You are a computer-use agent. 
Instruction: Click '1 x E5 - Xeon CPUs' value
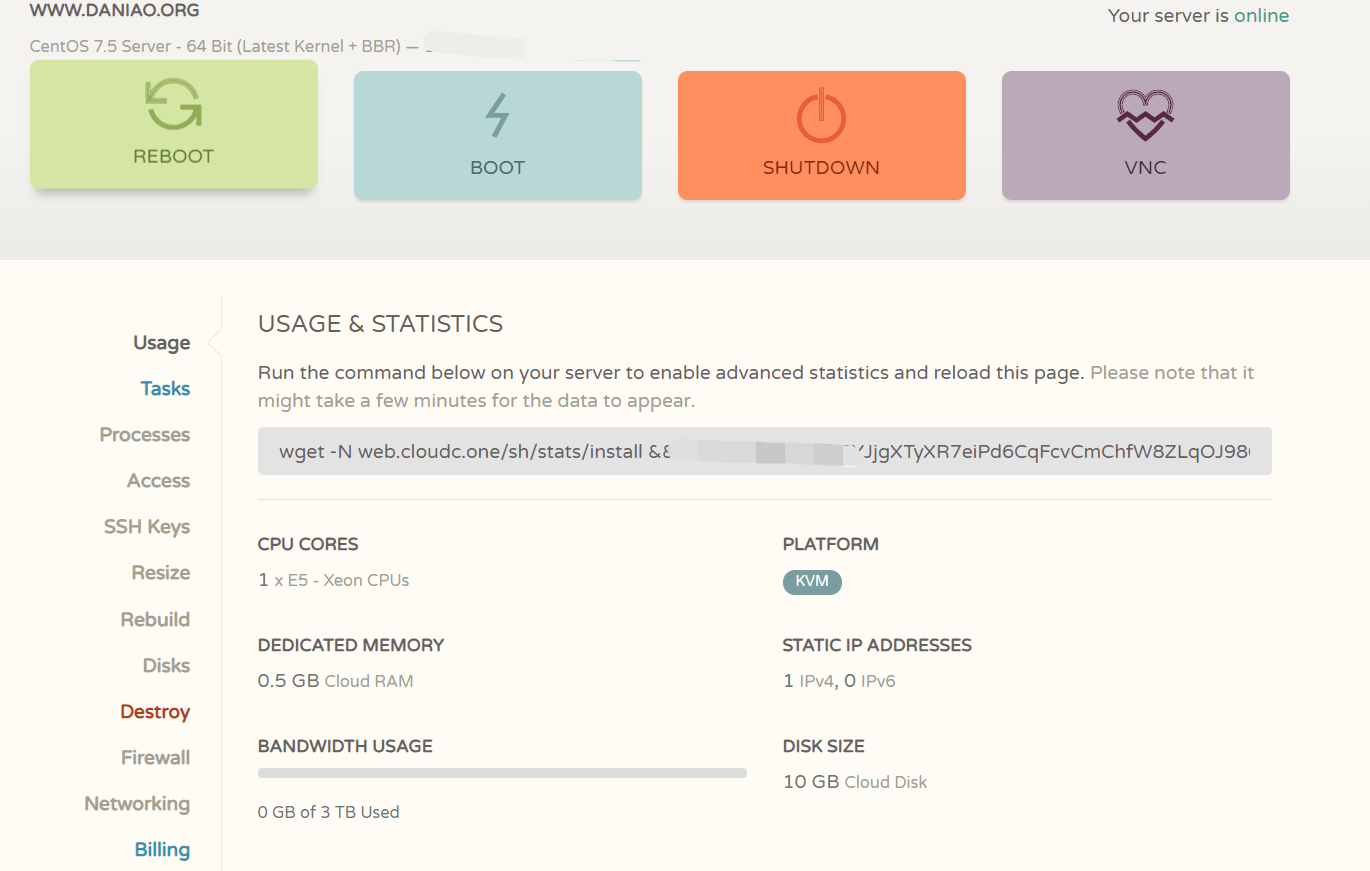pyautogui.click(x=333, y=580)
